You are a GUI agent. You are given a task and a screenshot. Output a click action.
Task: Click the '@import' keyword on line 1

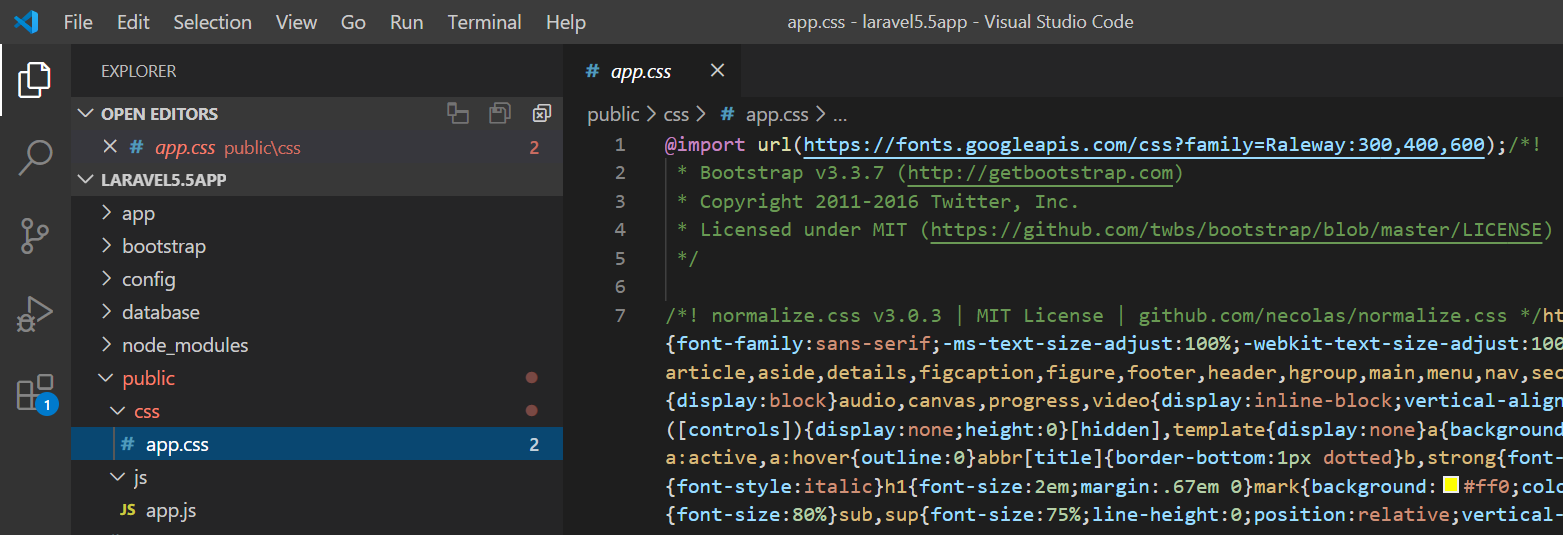pos(705,145)
